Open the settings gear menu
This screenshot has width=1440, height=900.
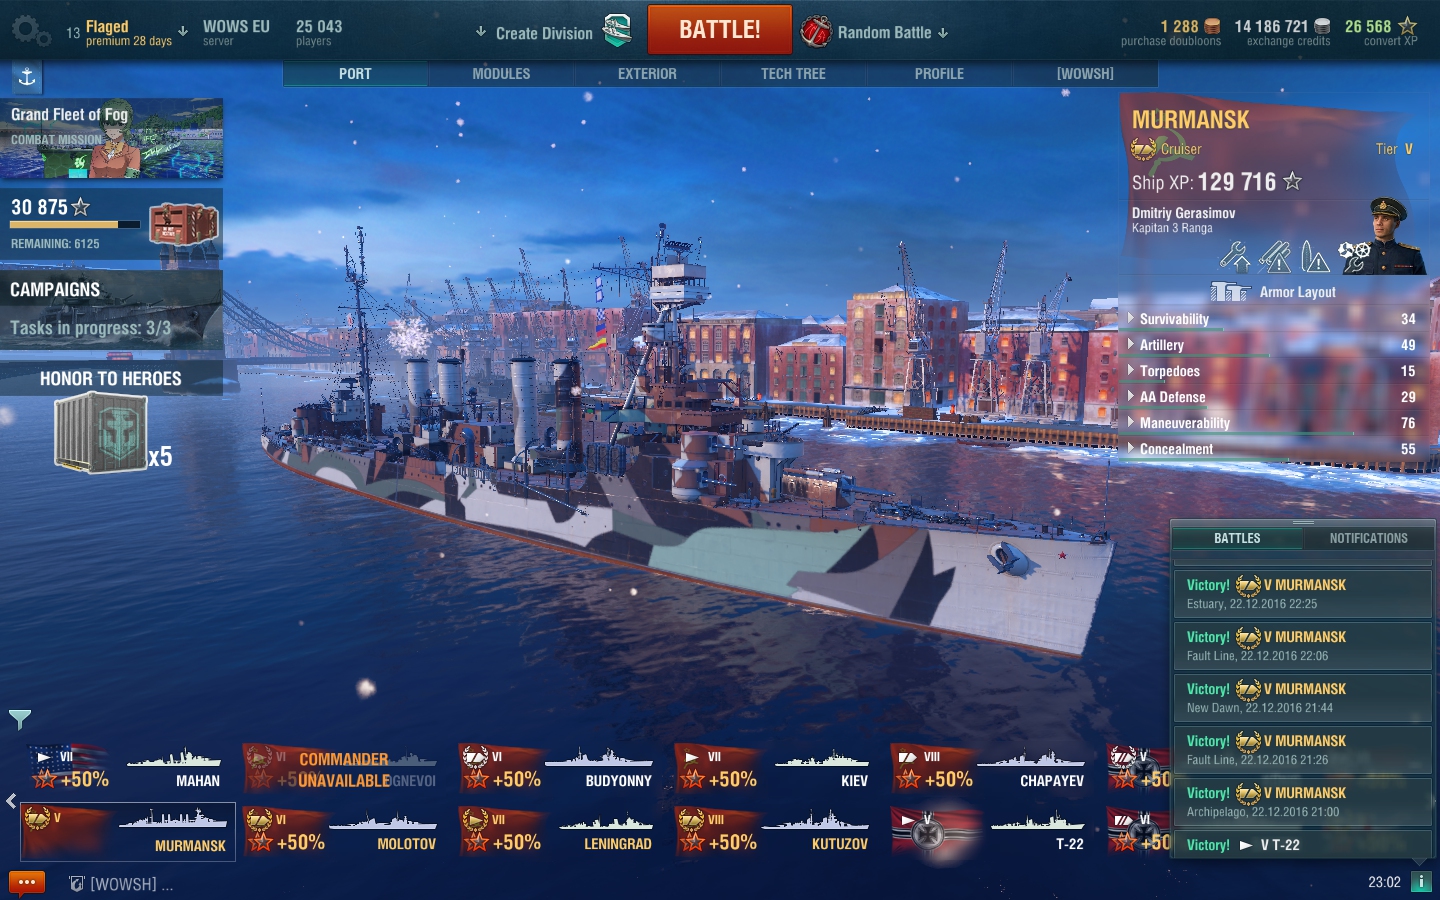pyautogui.click(x=30, y=31)
